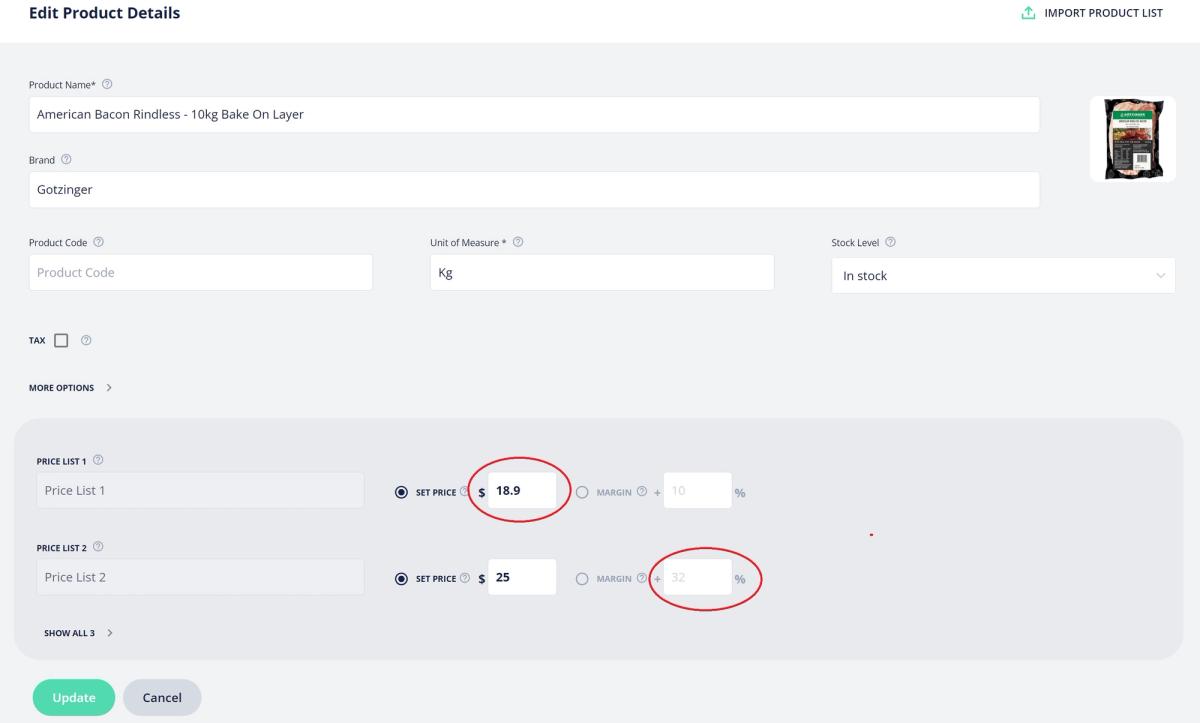Open help icon next to Product Code

pyautogui.click(x=98, y=242)
